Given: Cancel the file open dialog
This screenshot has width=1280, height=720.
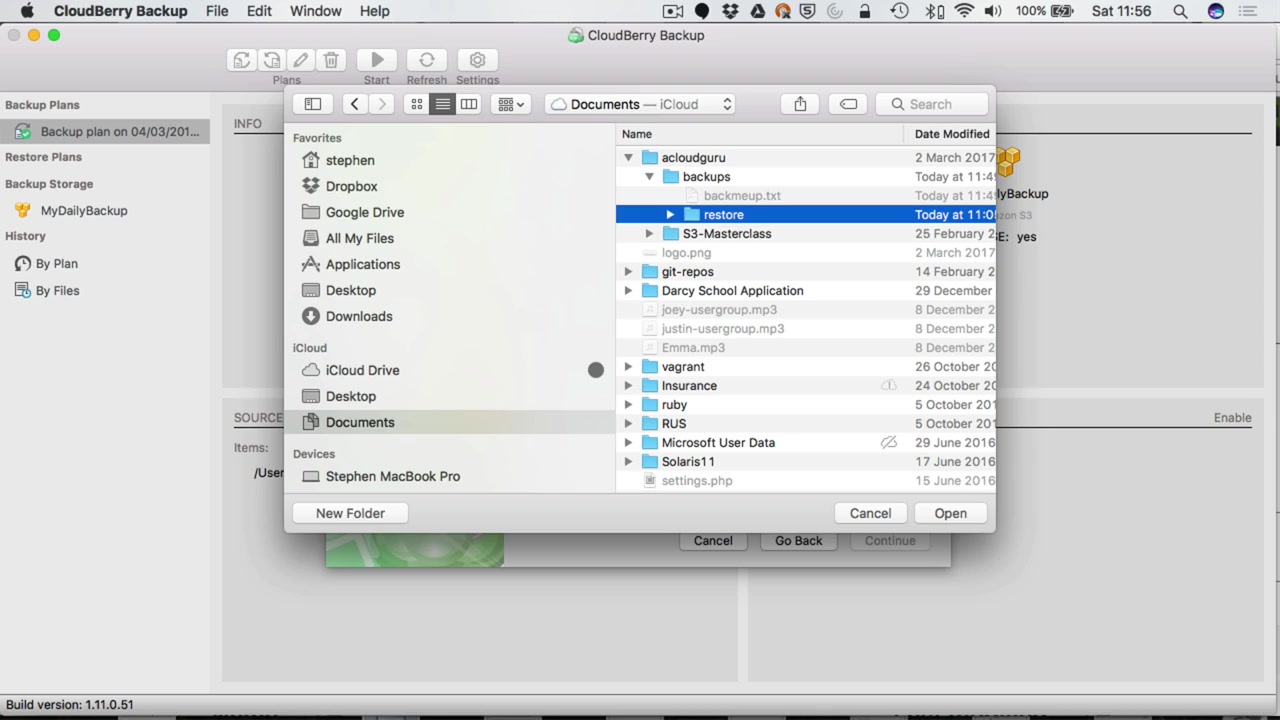Looking at the screenshot, I should coord(870,513).
